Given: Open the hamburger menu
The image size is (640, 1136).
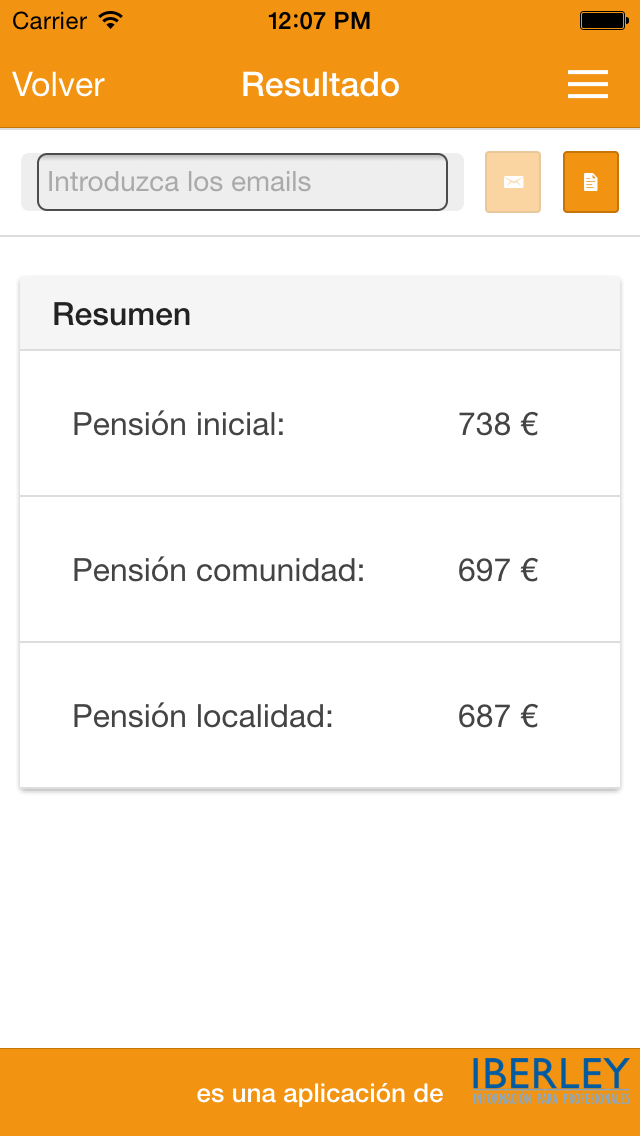Looking at the screenshot, I should tap(588, 85).
